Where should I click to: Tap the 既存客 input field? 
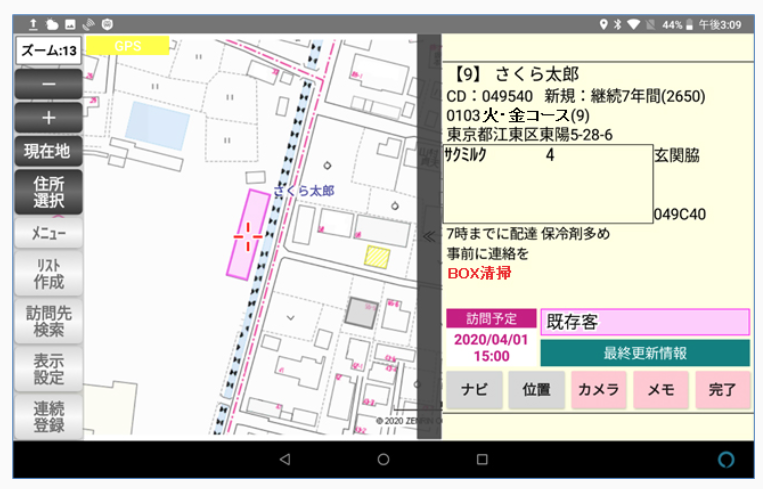click(x=645, y=322)
